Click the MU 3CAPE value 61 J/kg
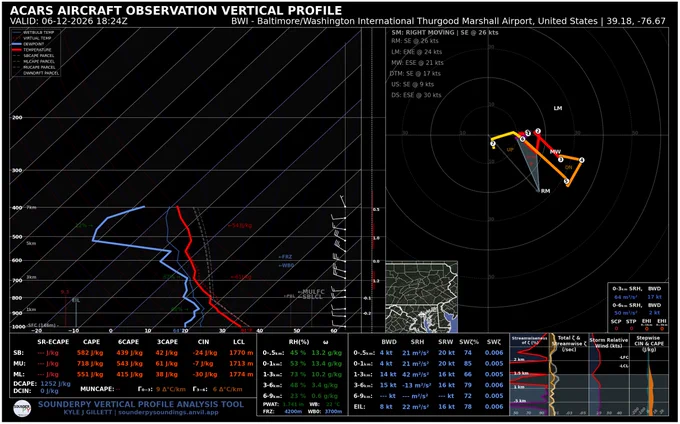The height and width of the screenshot is (424, 680). click(x=167, y=364)
